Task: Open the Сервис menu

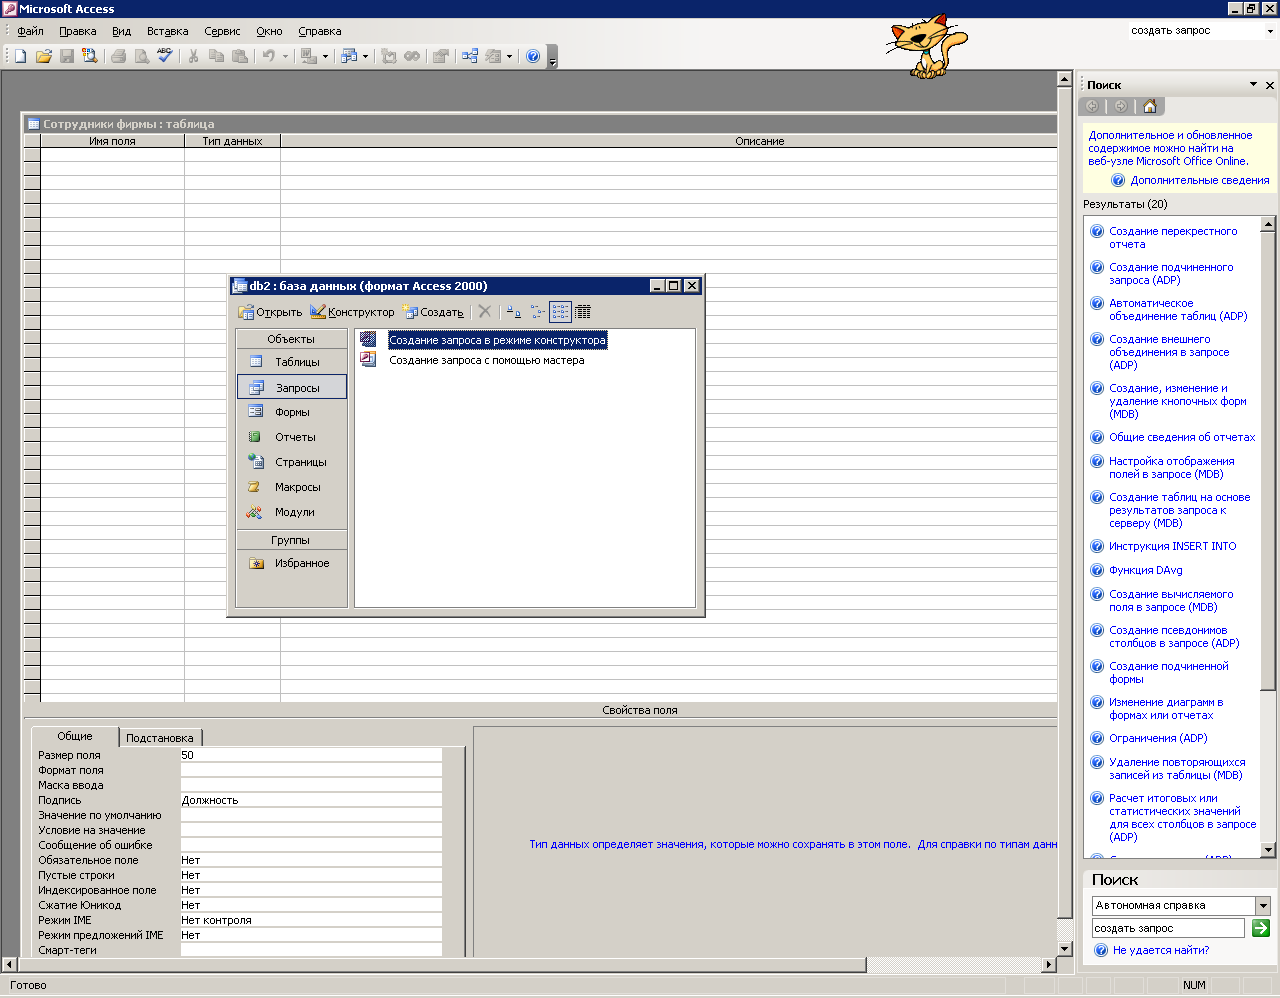Action: tap(222, 31)
